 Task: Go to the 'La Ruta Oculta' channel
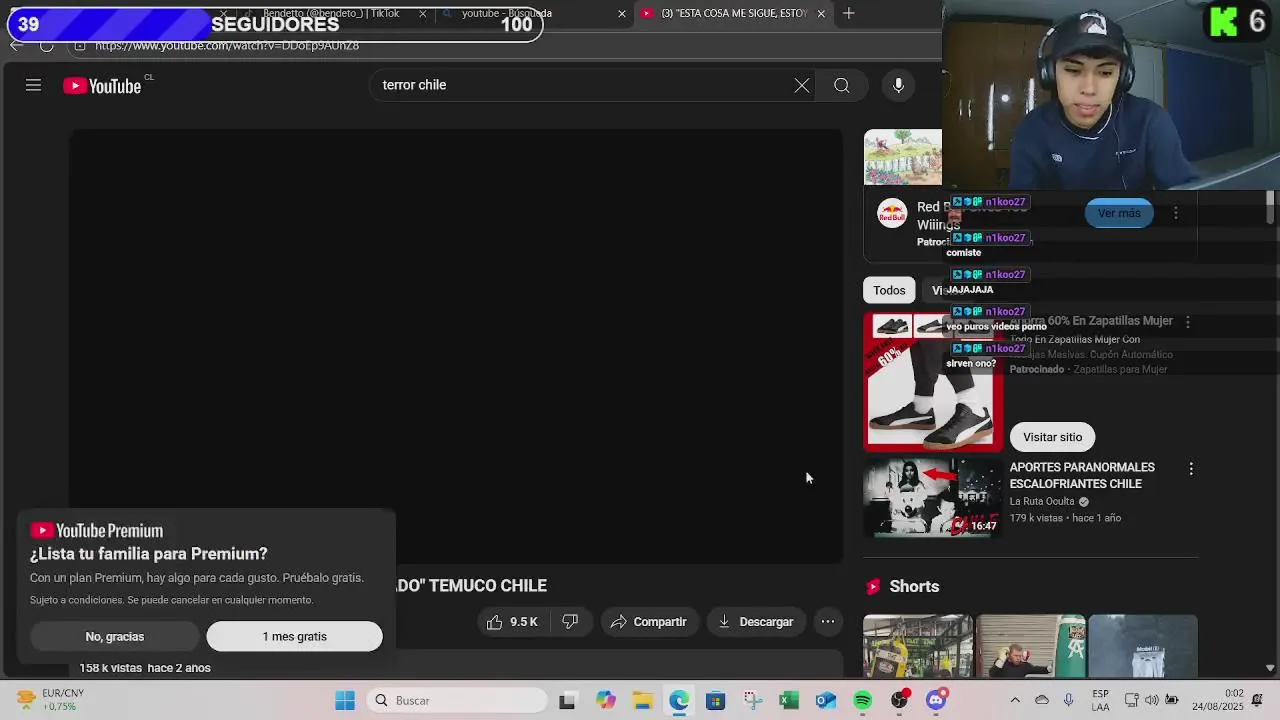click(x=1042, y=501)
